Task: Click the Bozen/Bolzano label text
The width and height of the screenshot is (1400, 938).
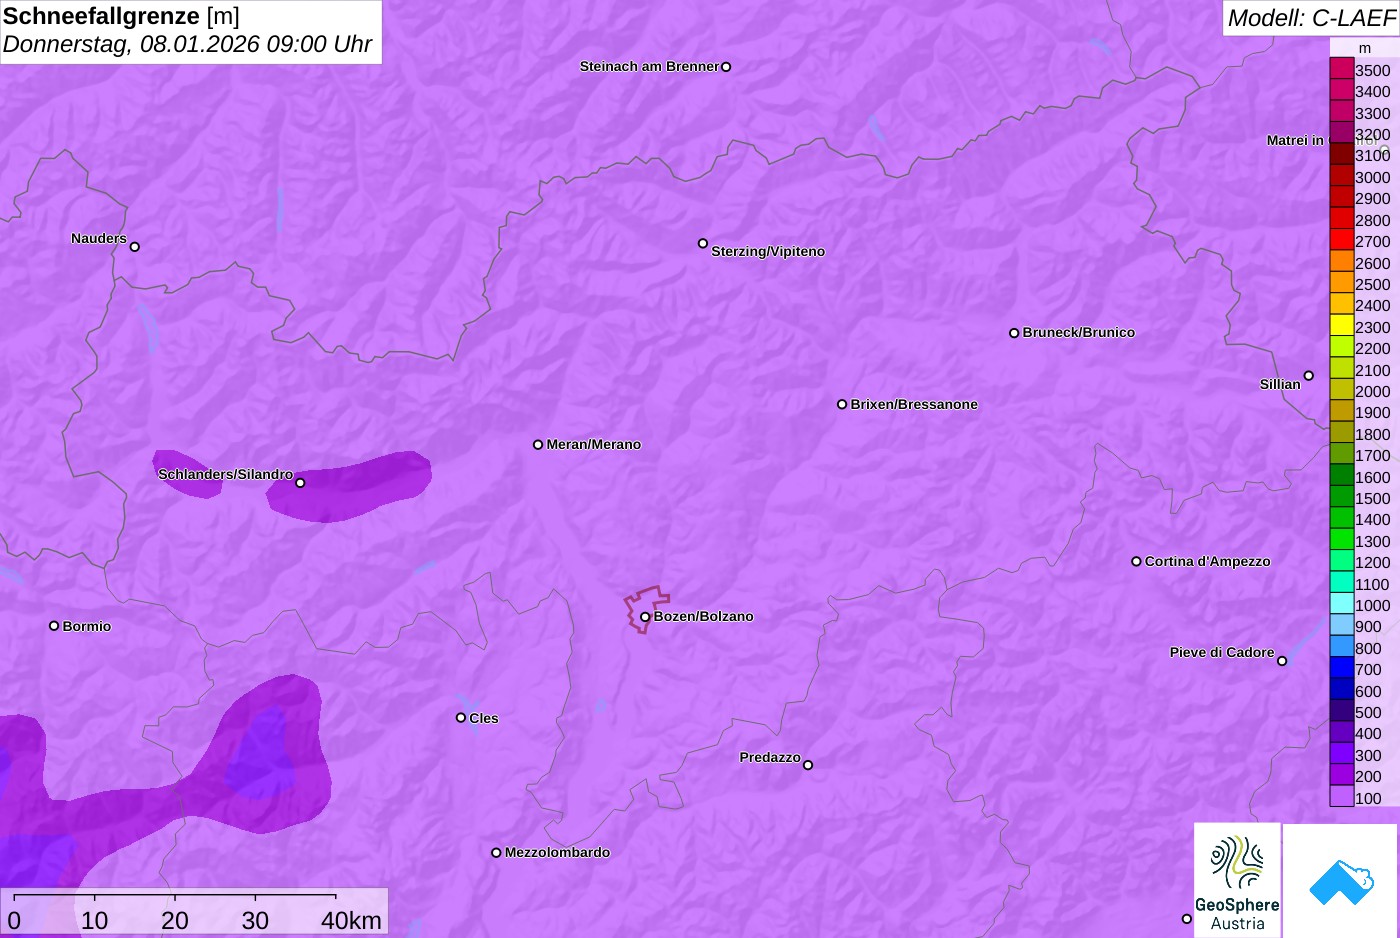Action: click(704, 616)
